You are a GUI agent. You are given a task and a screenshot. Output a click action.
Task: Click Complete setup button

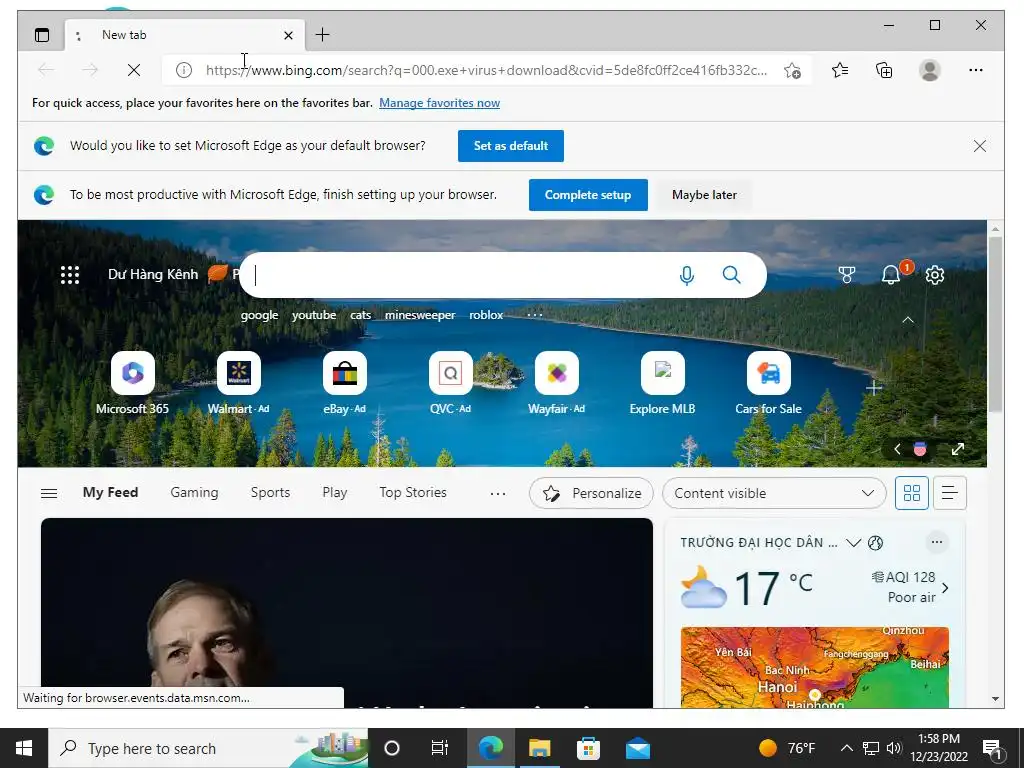tap(588, 195)
